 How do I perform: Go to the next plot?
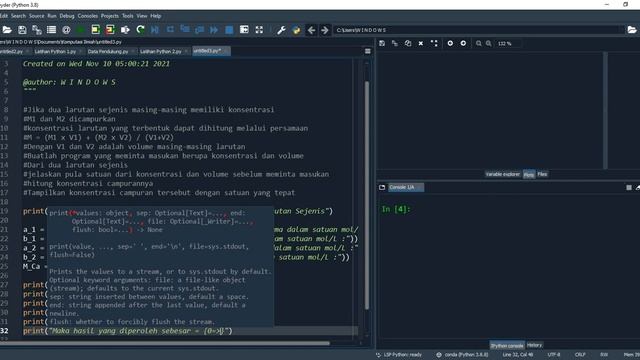tap(463, 43)
